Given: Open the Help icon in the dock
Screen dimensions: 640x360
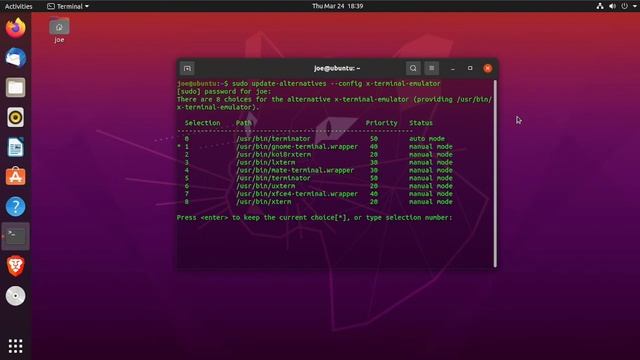Looking at the screenshot, I should point(16,207).
